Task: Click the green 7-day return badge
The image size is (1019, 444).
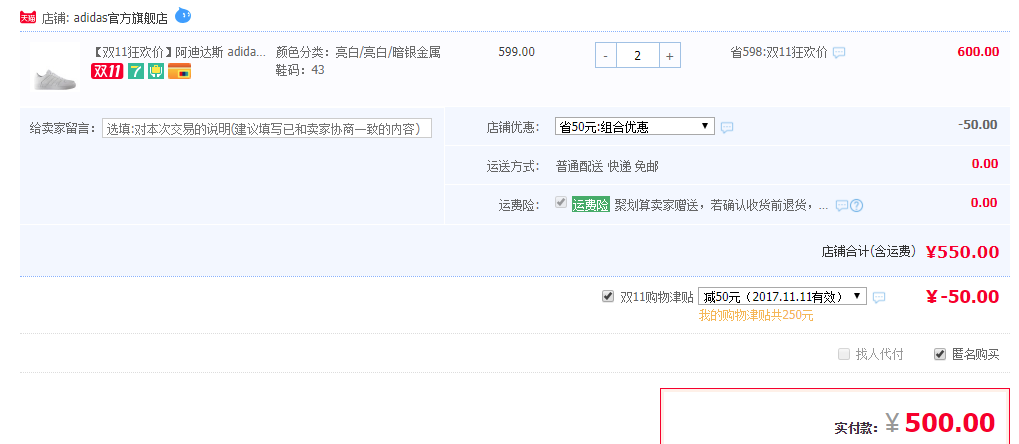Action: pyautogui.click(x=136, y=72)
